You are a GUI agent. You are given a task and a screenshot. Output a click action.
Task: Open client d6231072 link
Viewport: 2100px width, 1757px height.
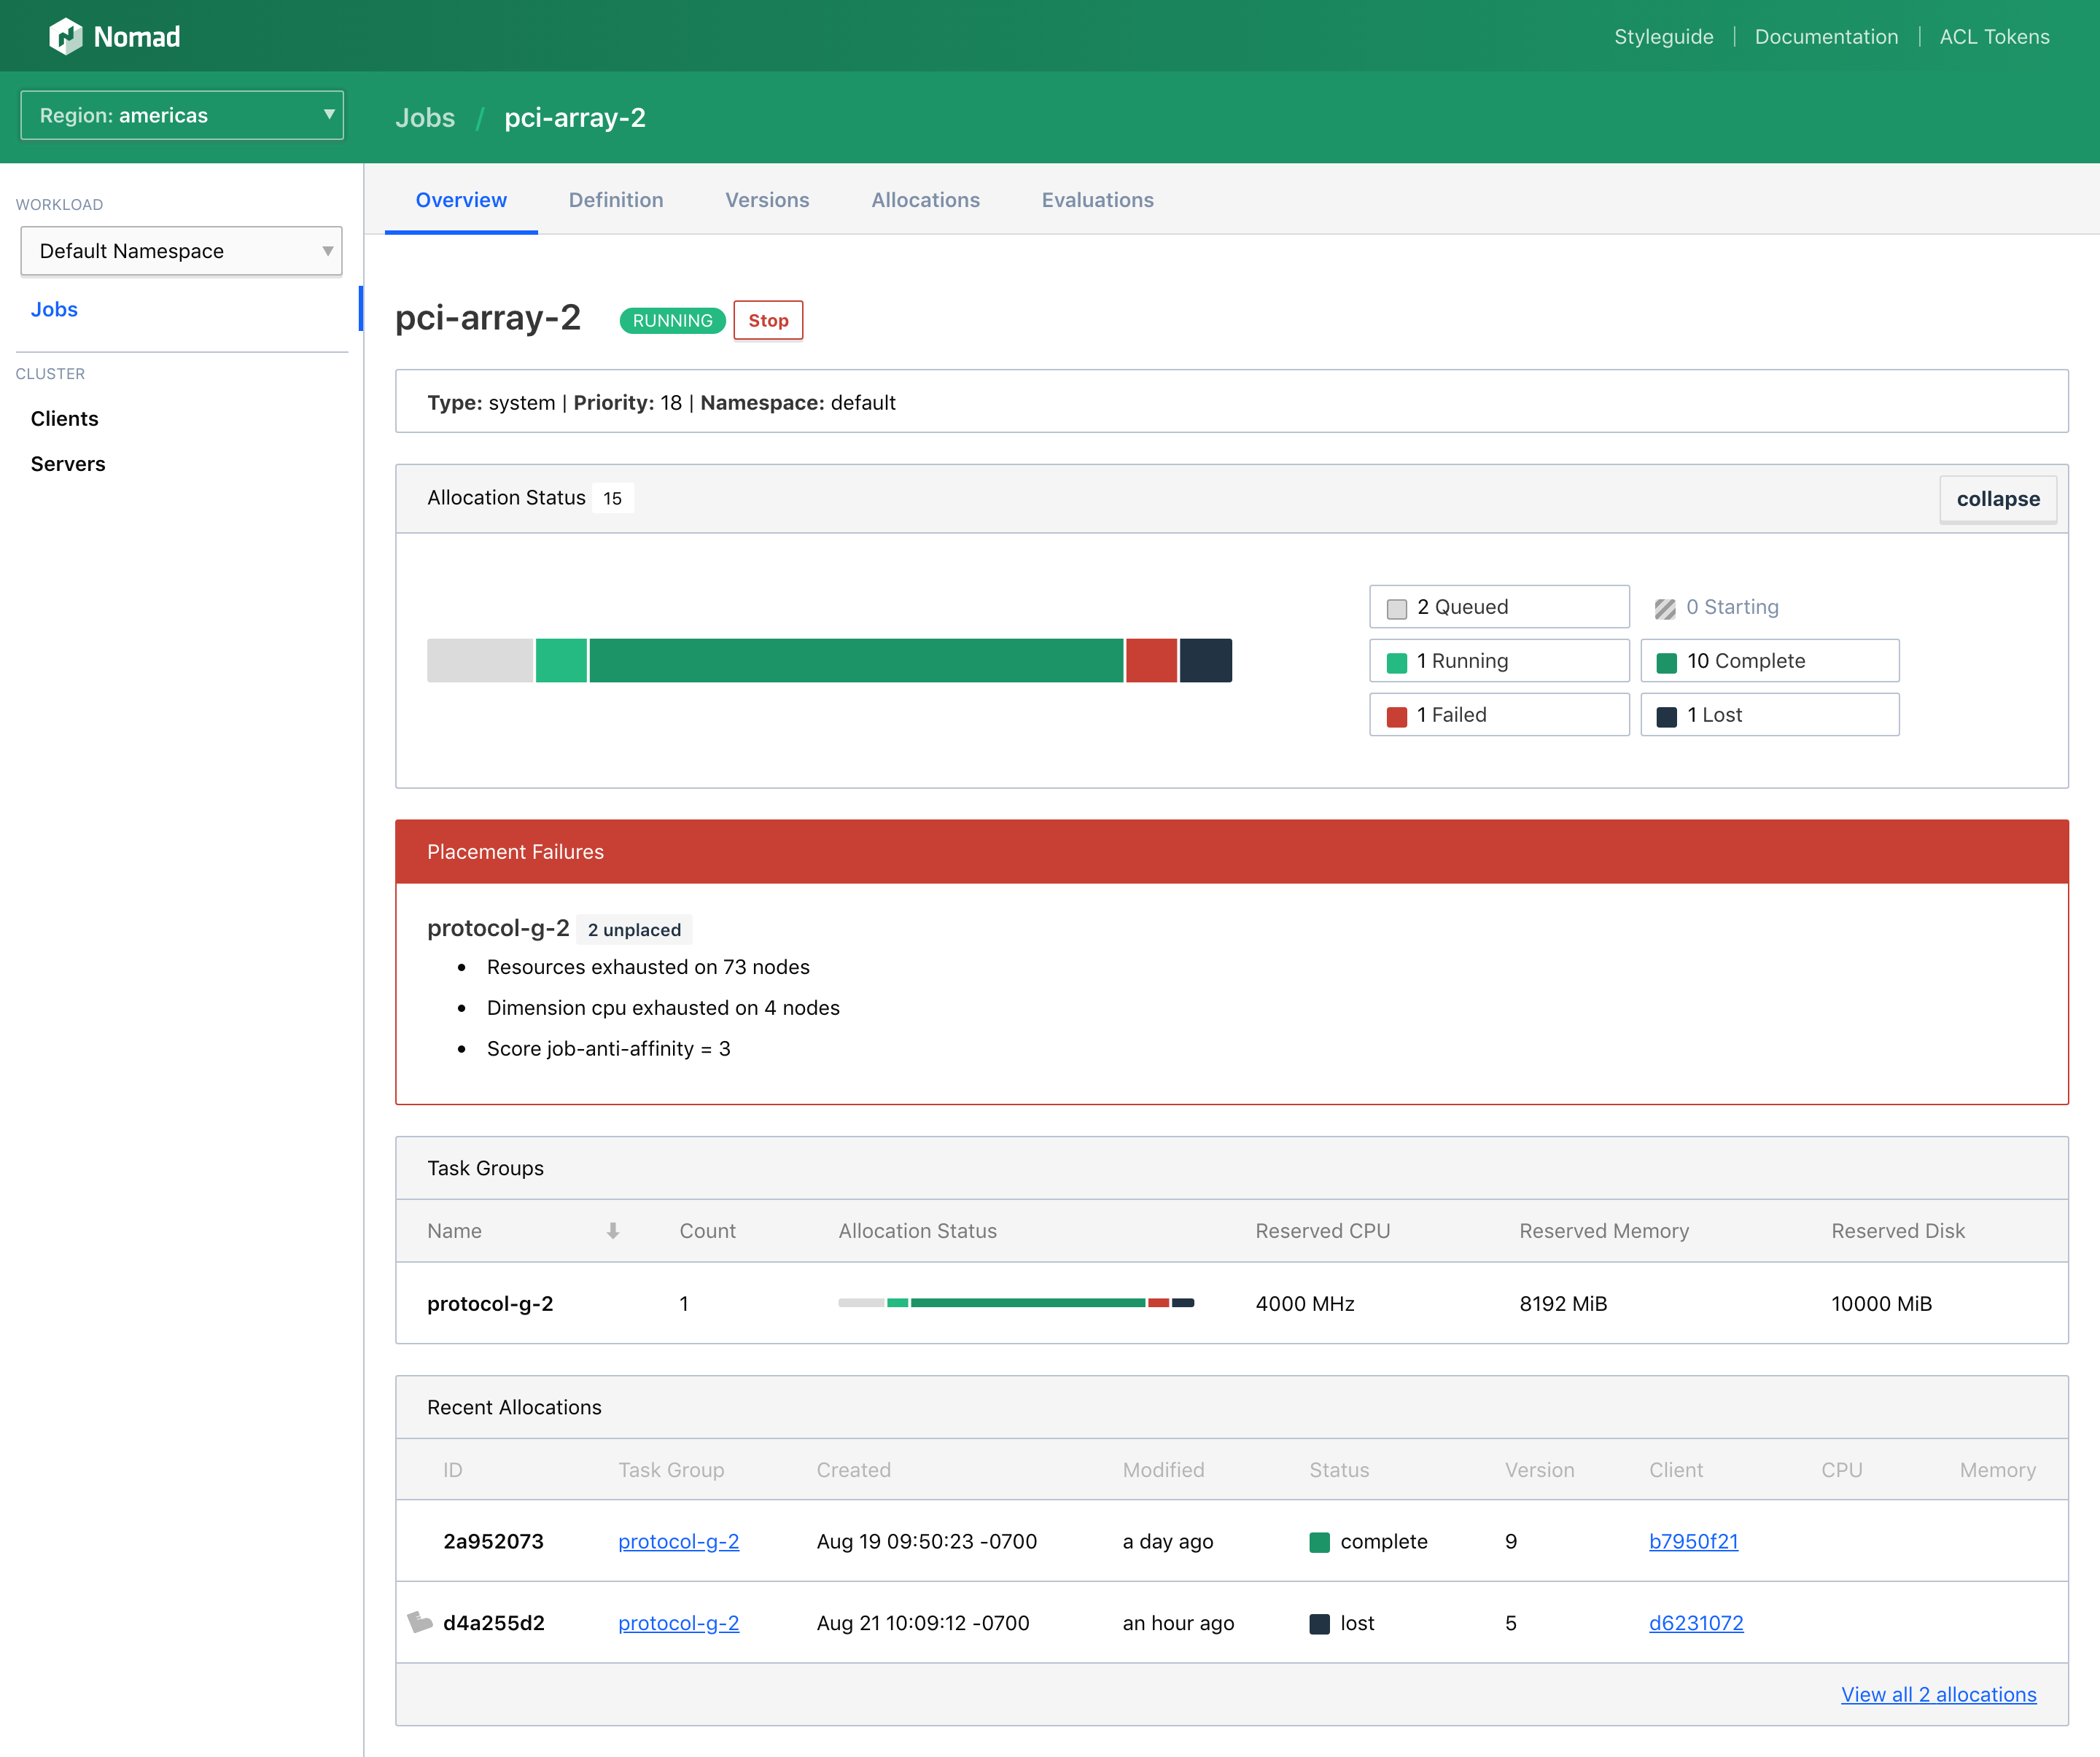1696,1622
